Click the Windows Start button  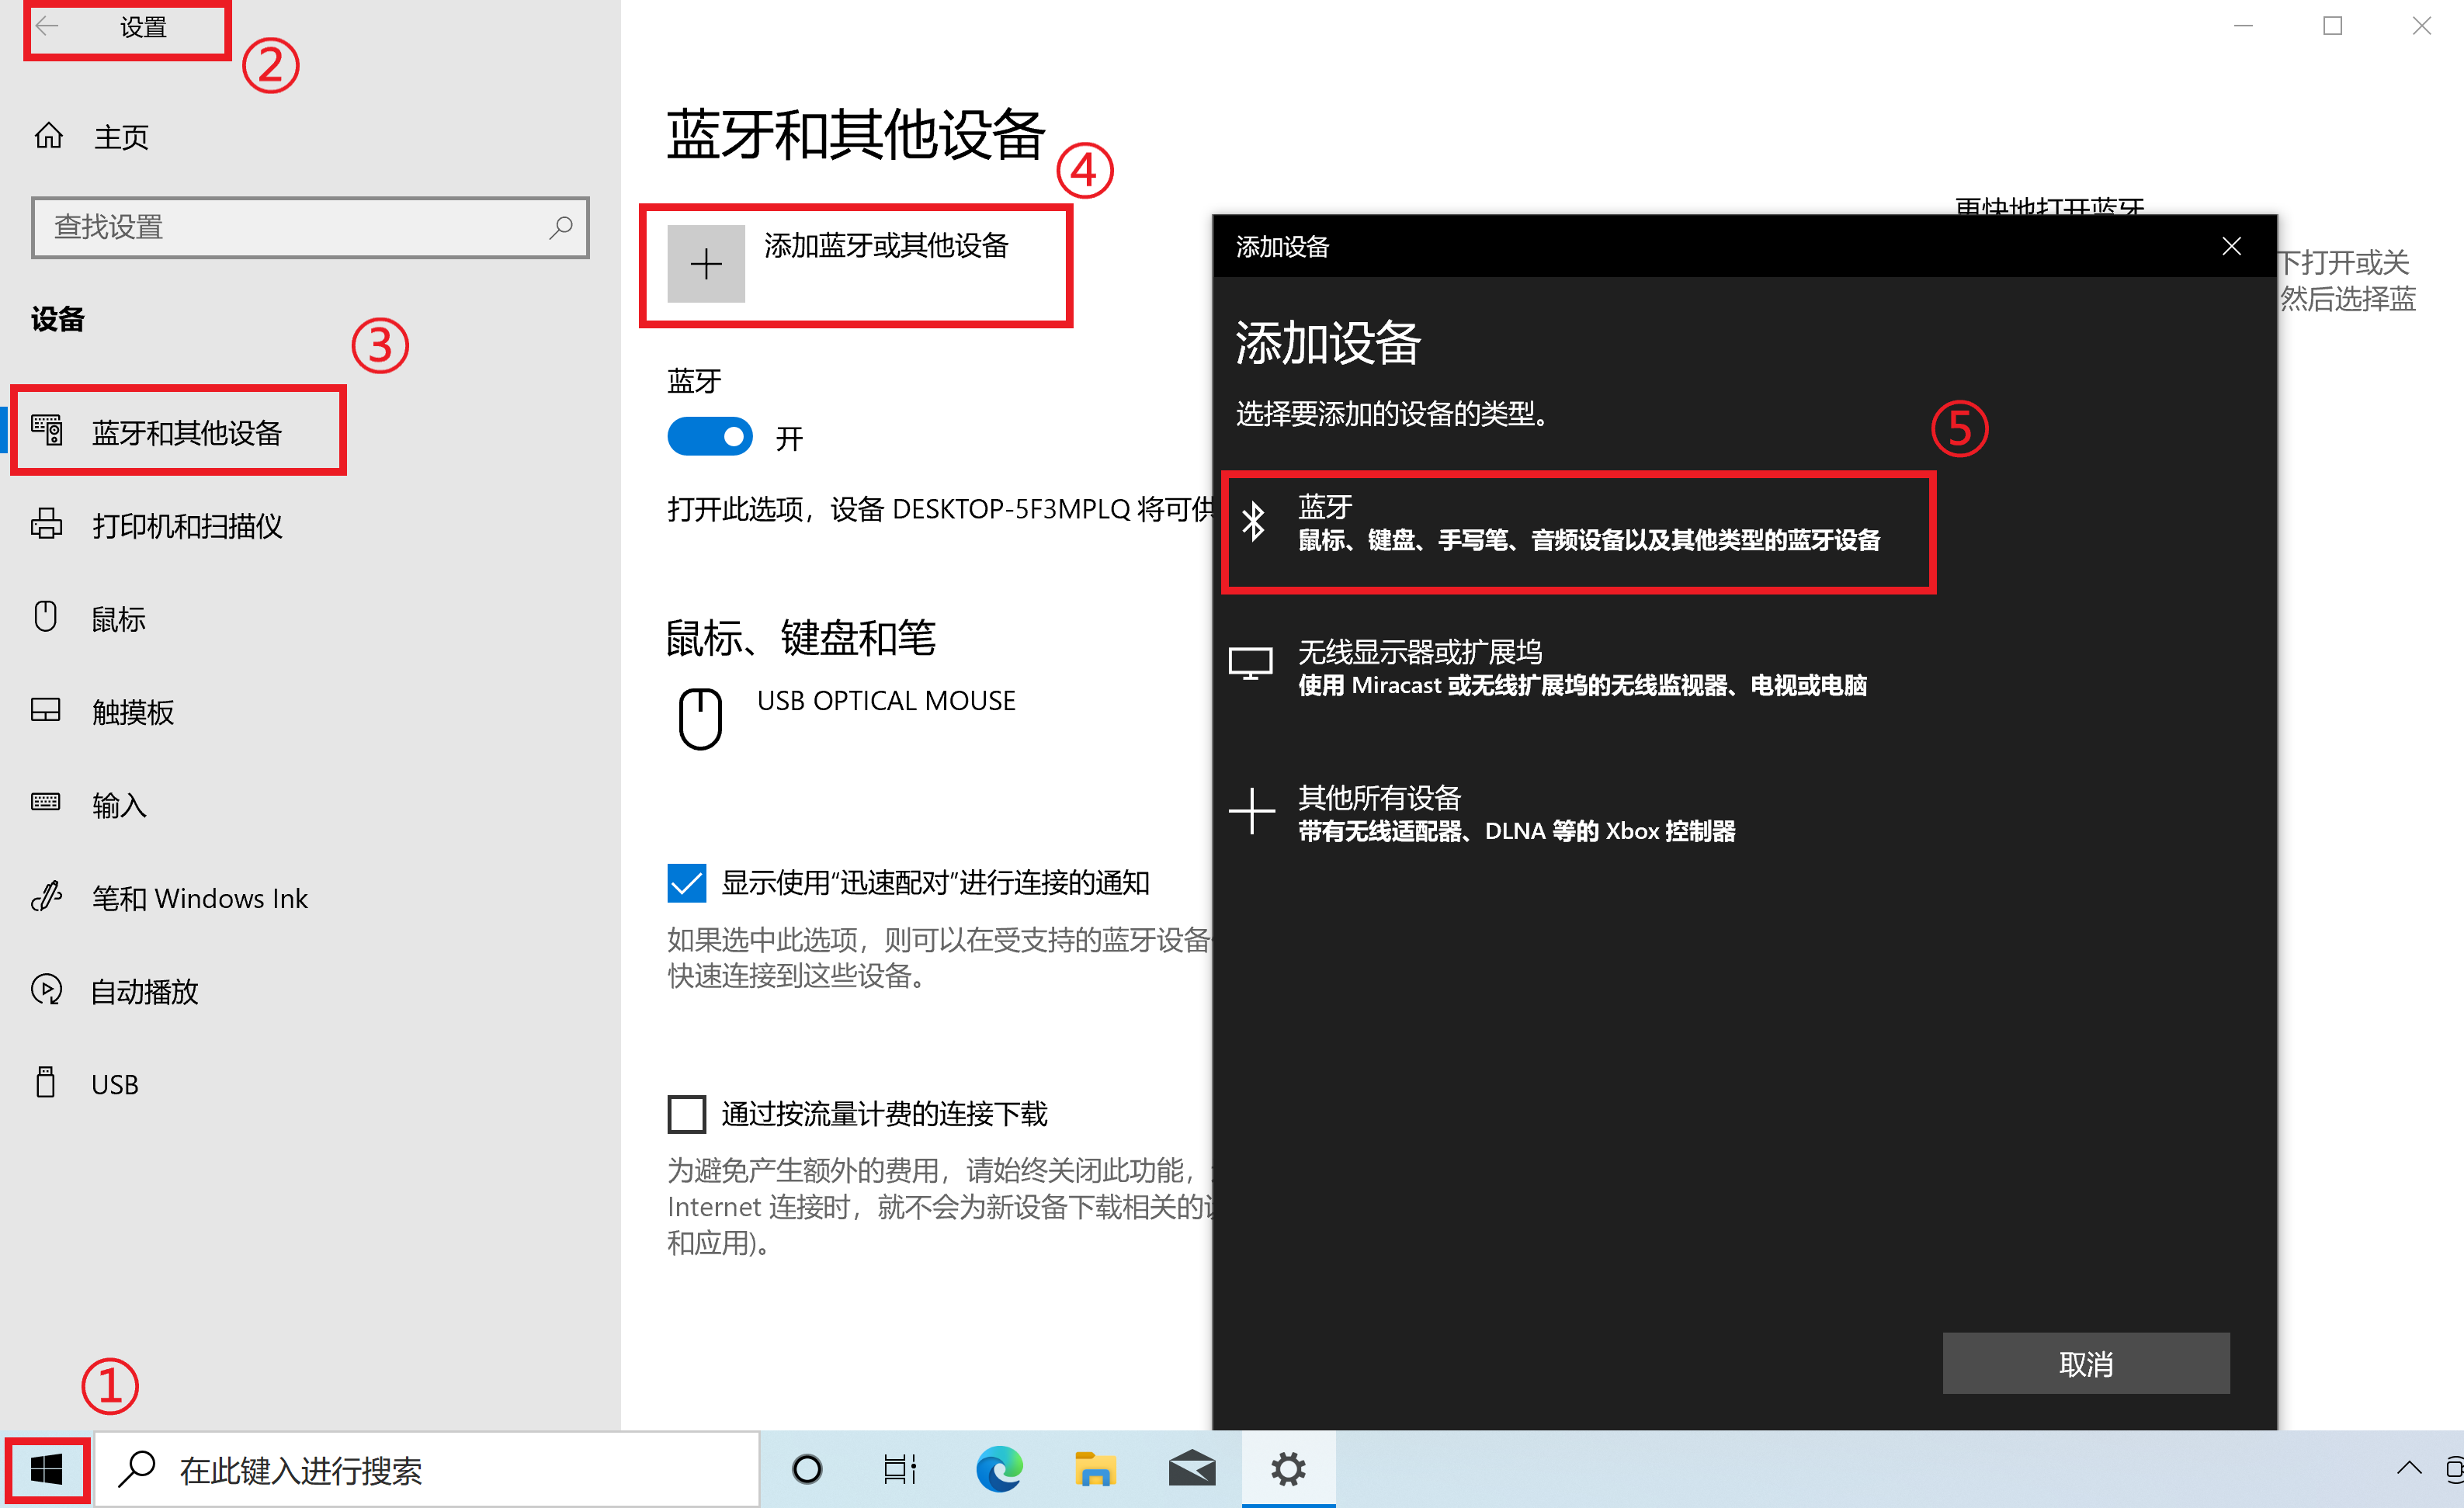[46, 1469]
